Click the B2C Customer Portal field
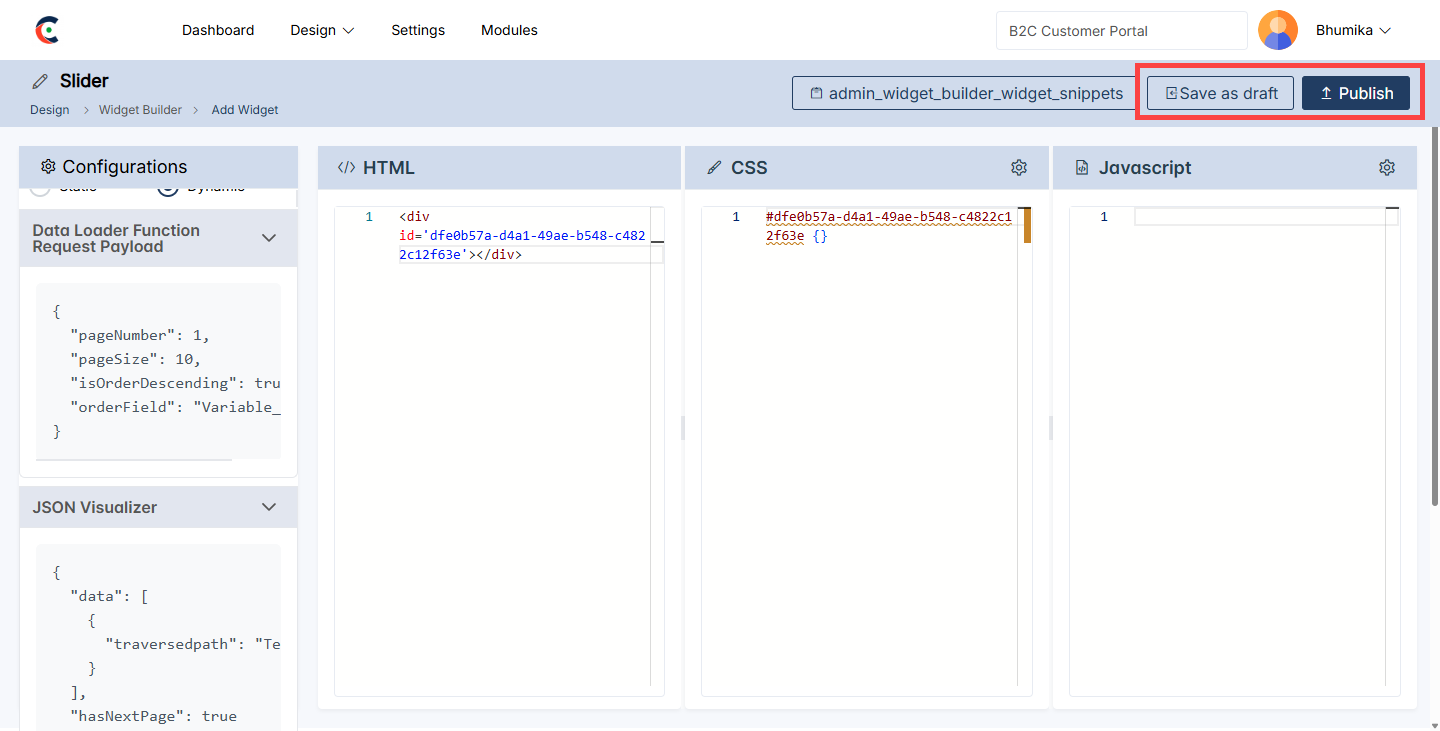Screen dimensions: 1440x731 click(1121, 31)
